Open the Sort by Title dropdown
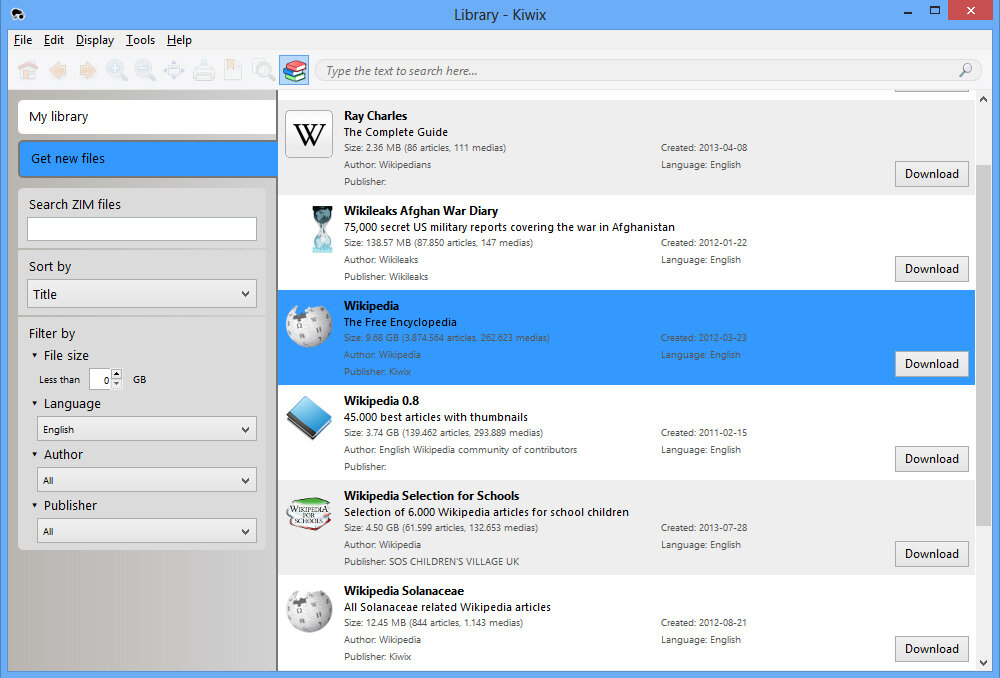The image size is (1000, 678). tap(142, 294)
